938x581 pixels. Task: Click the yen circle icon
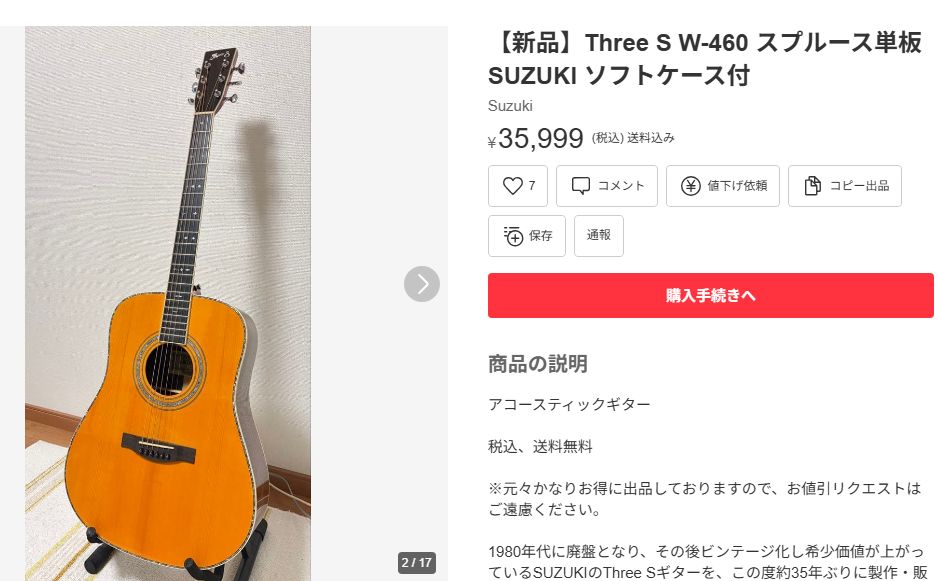coord(690,186)
